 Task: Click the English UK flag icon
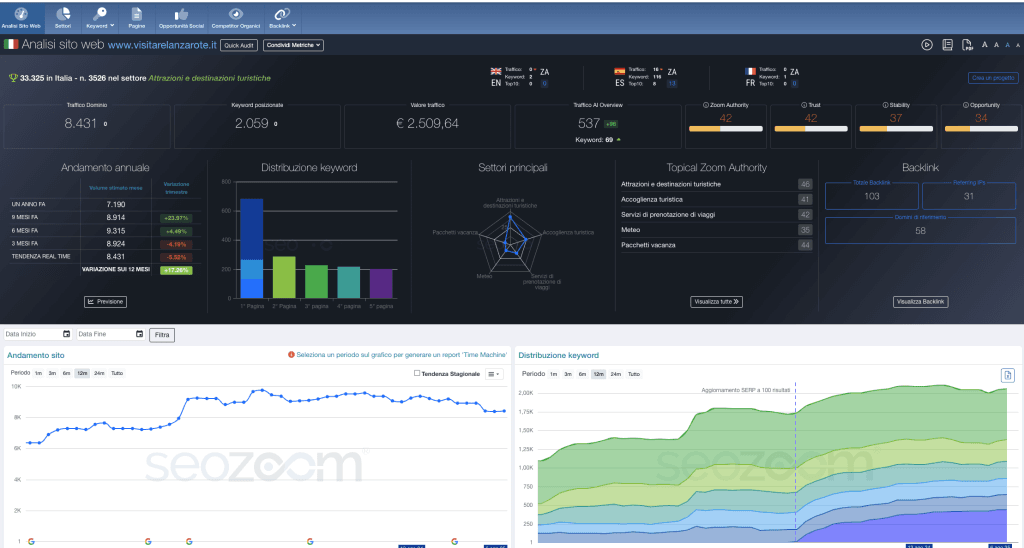pyautogui.click(x=496, y=72)
